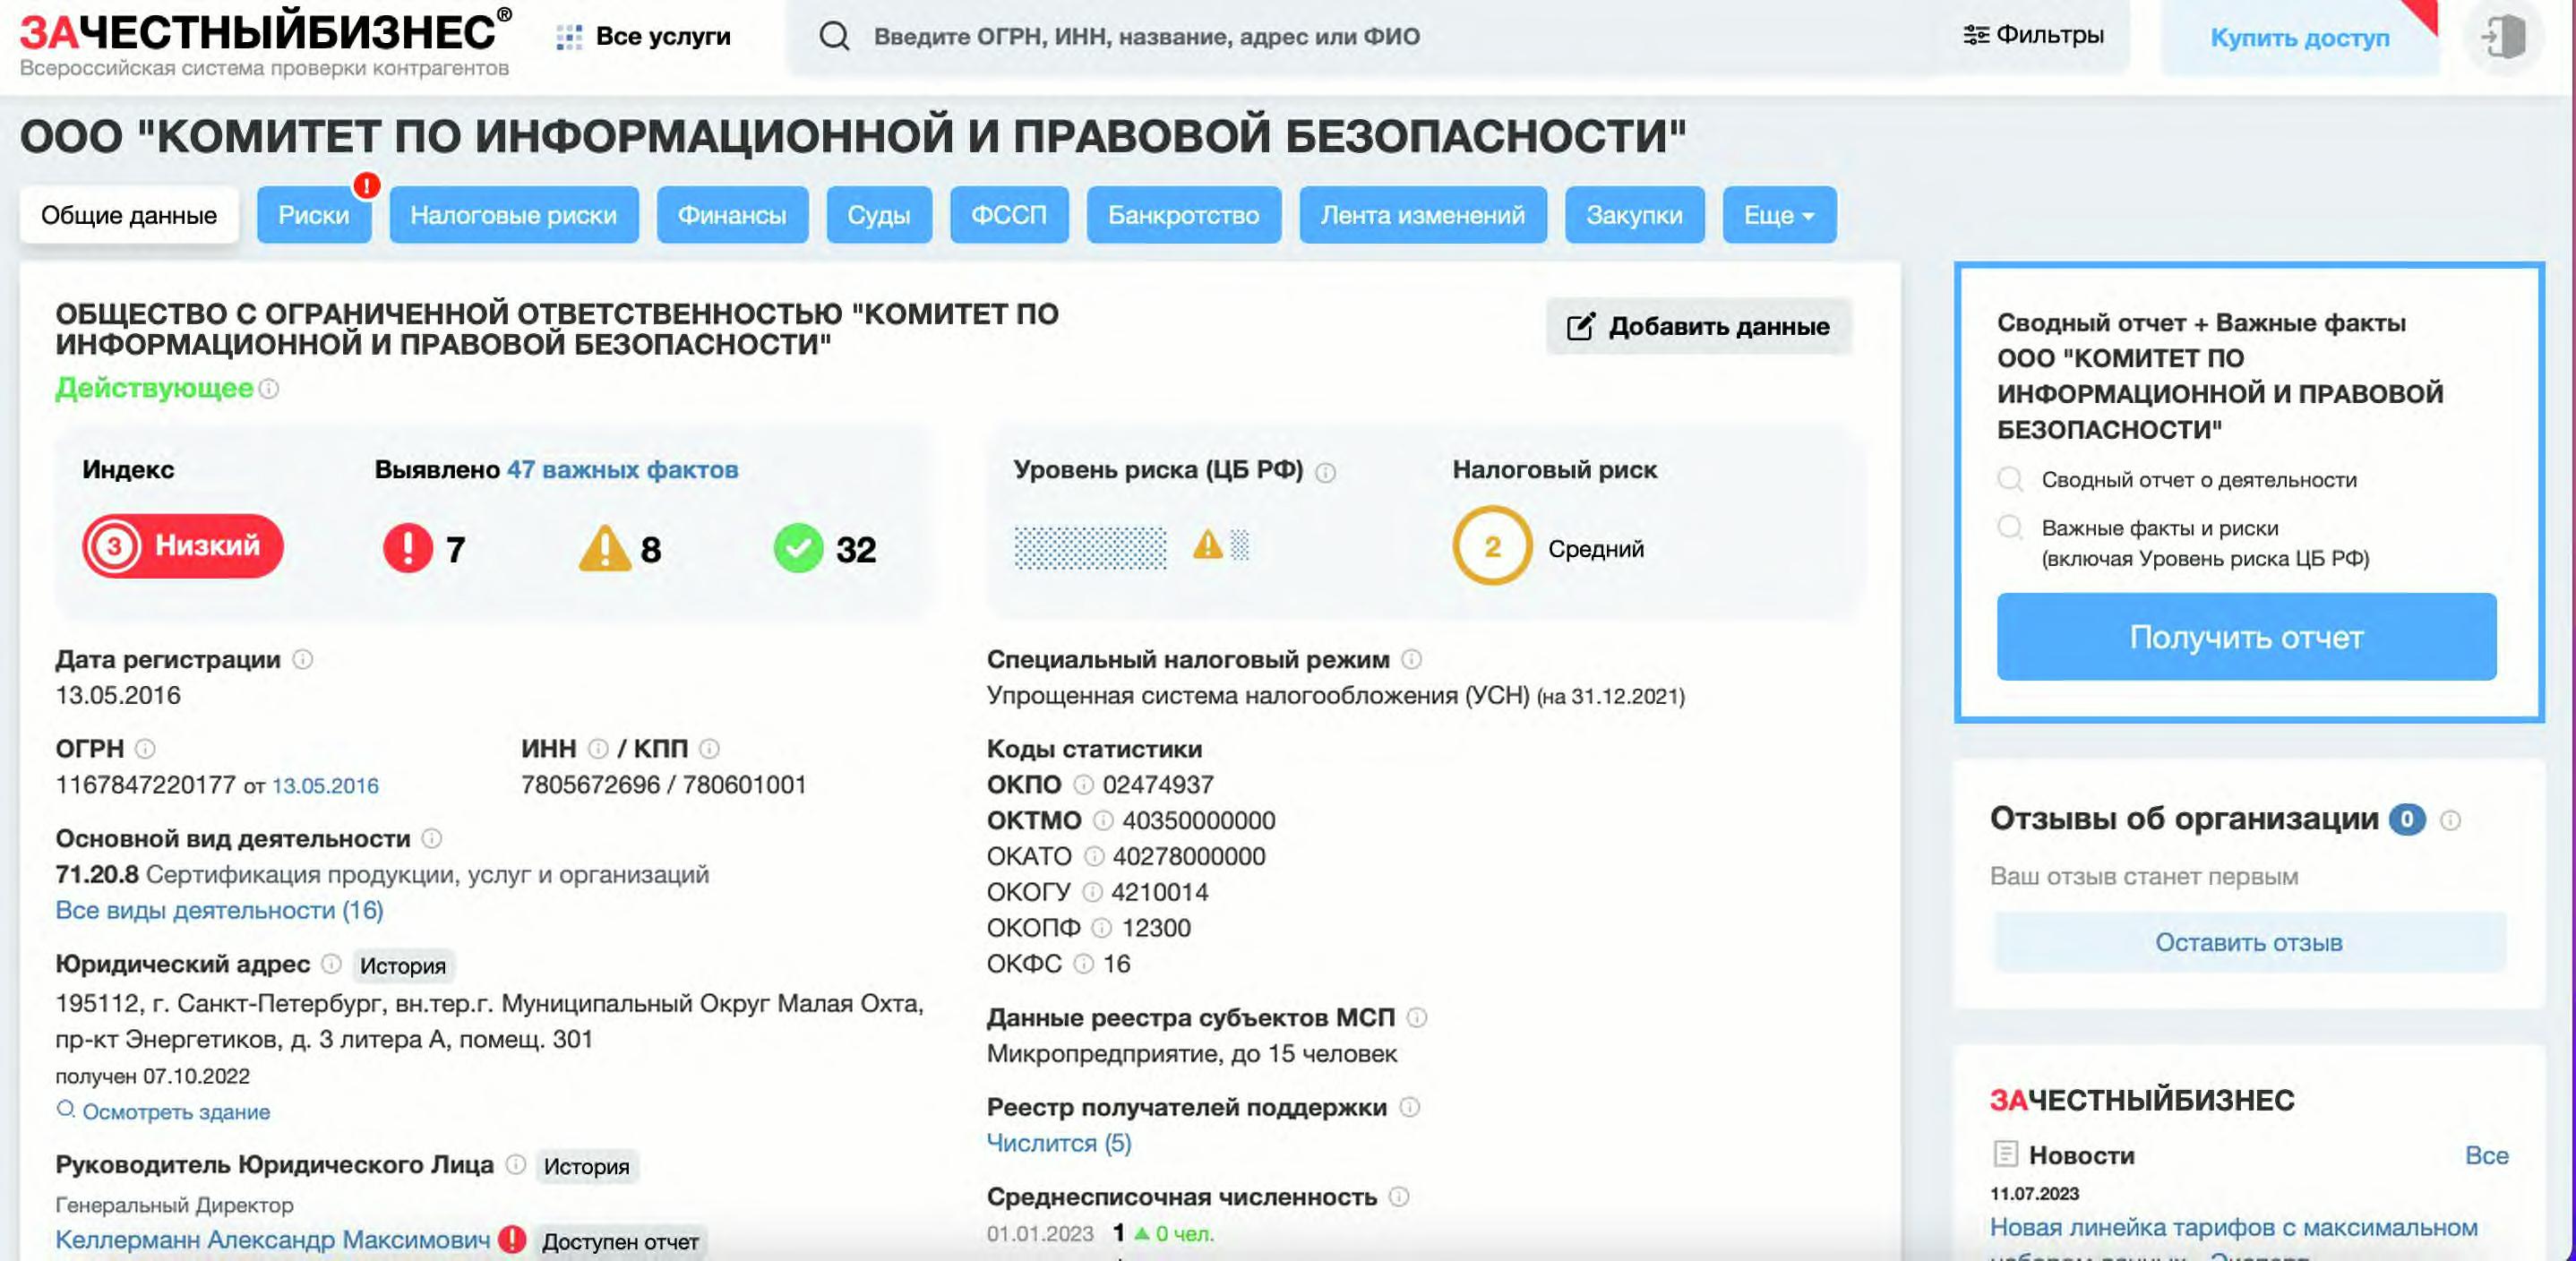This screenshot has height=1261, width=2576.
Task: Click the Купить доступ button
Action: (x=2300, y=38)
